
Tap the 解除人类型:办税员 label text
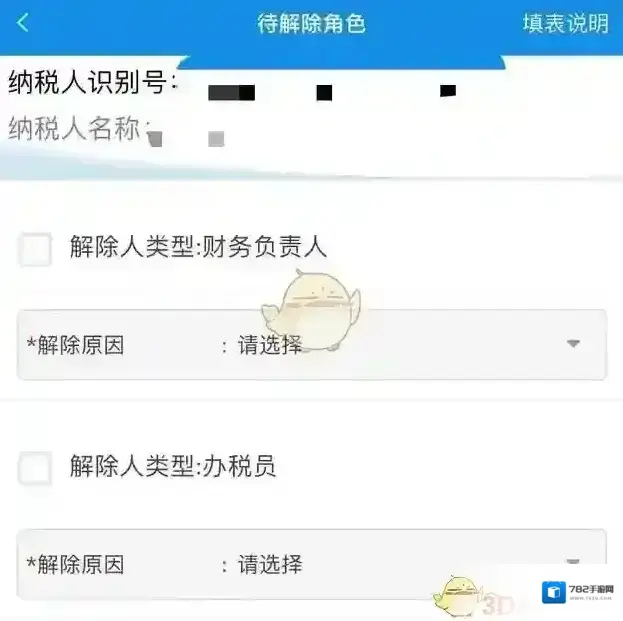click(173, 466)
